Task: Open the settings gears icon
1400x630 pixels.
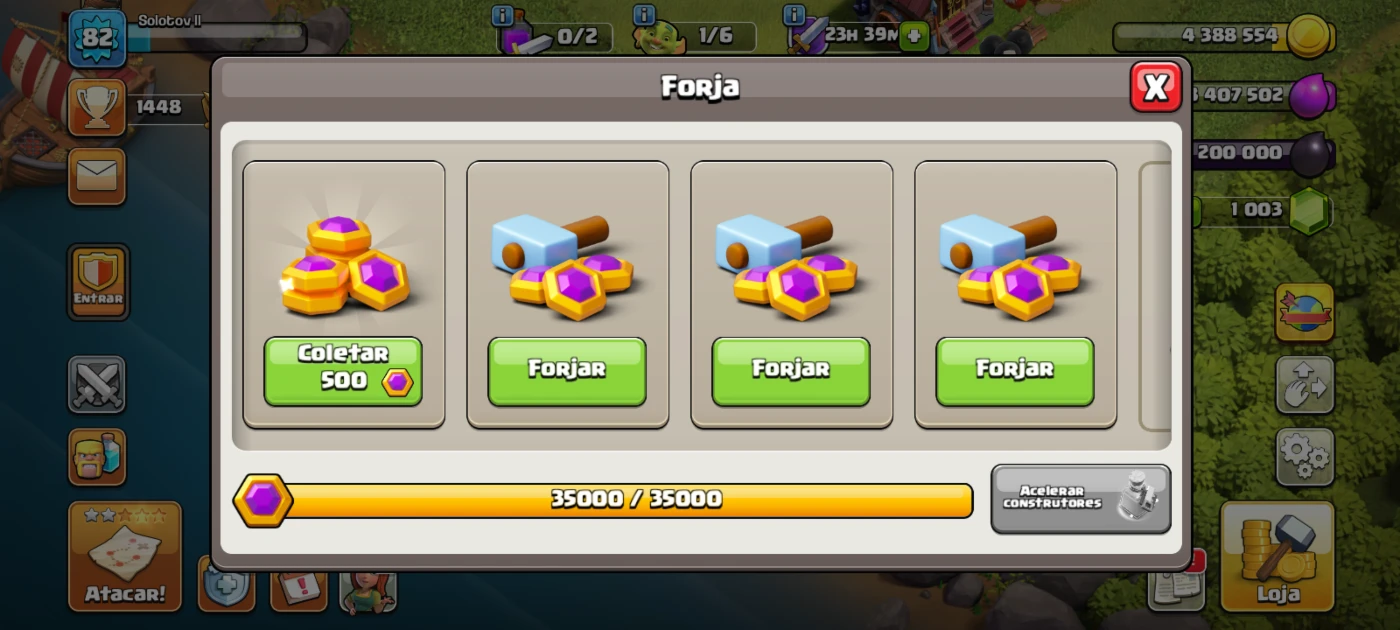Action: (1305, 457)
